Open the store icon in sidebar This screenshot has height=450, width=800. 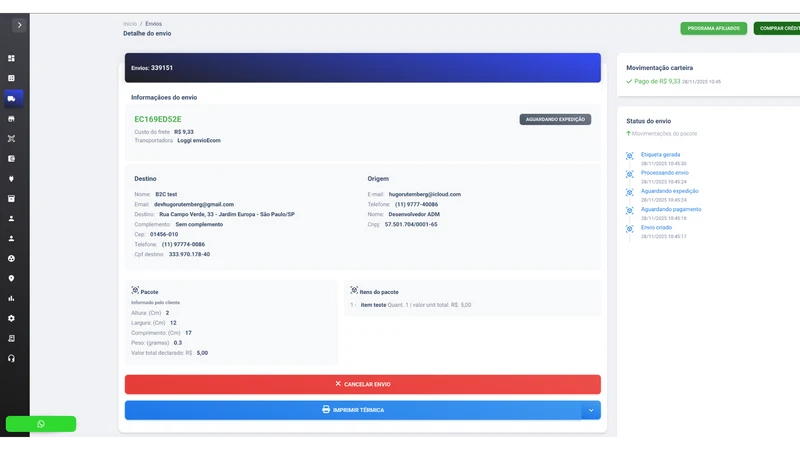click(x=11, y=119)
